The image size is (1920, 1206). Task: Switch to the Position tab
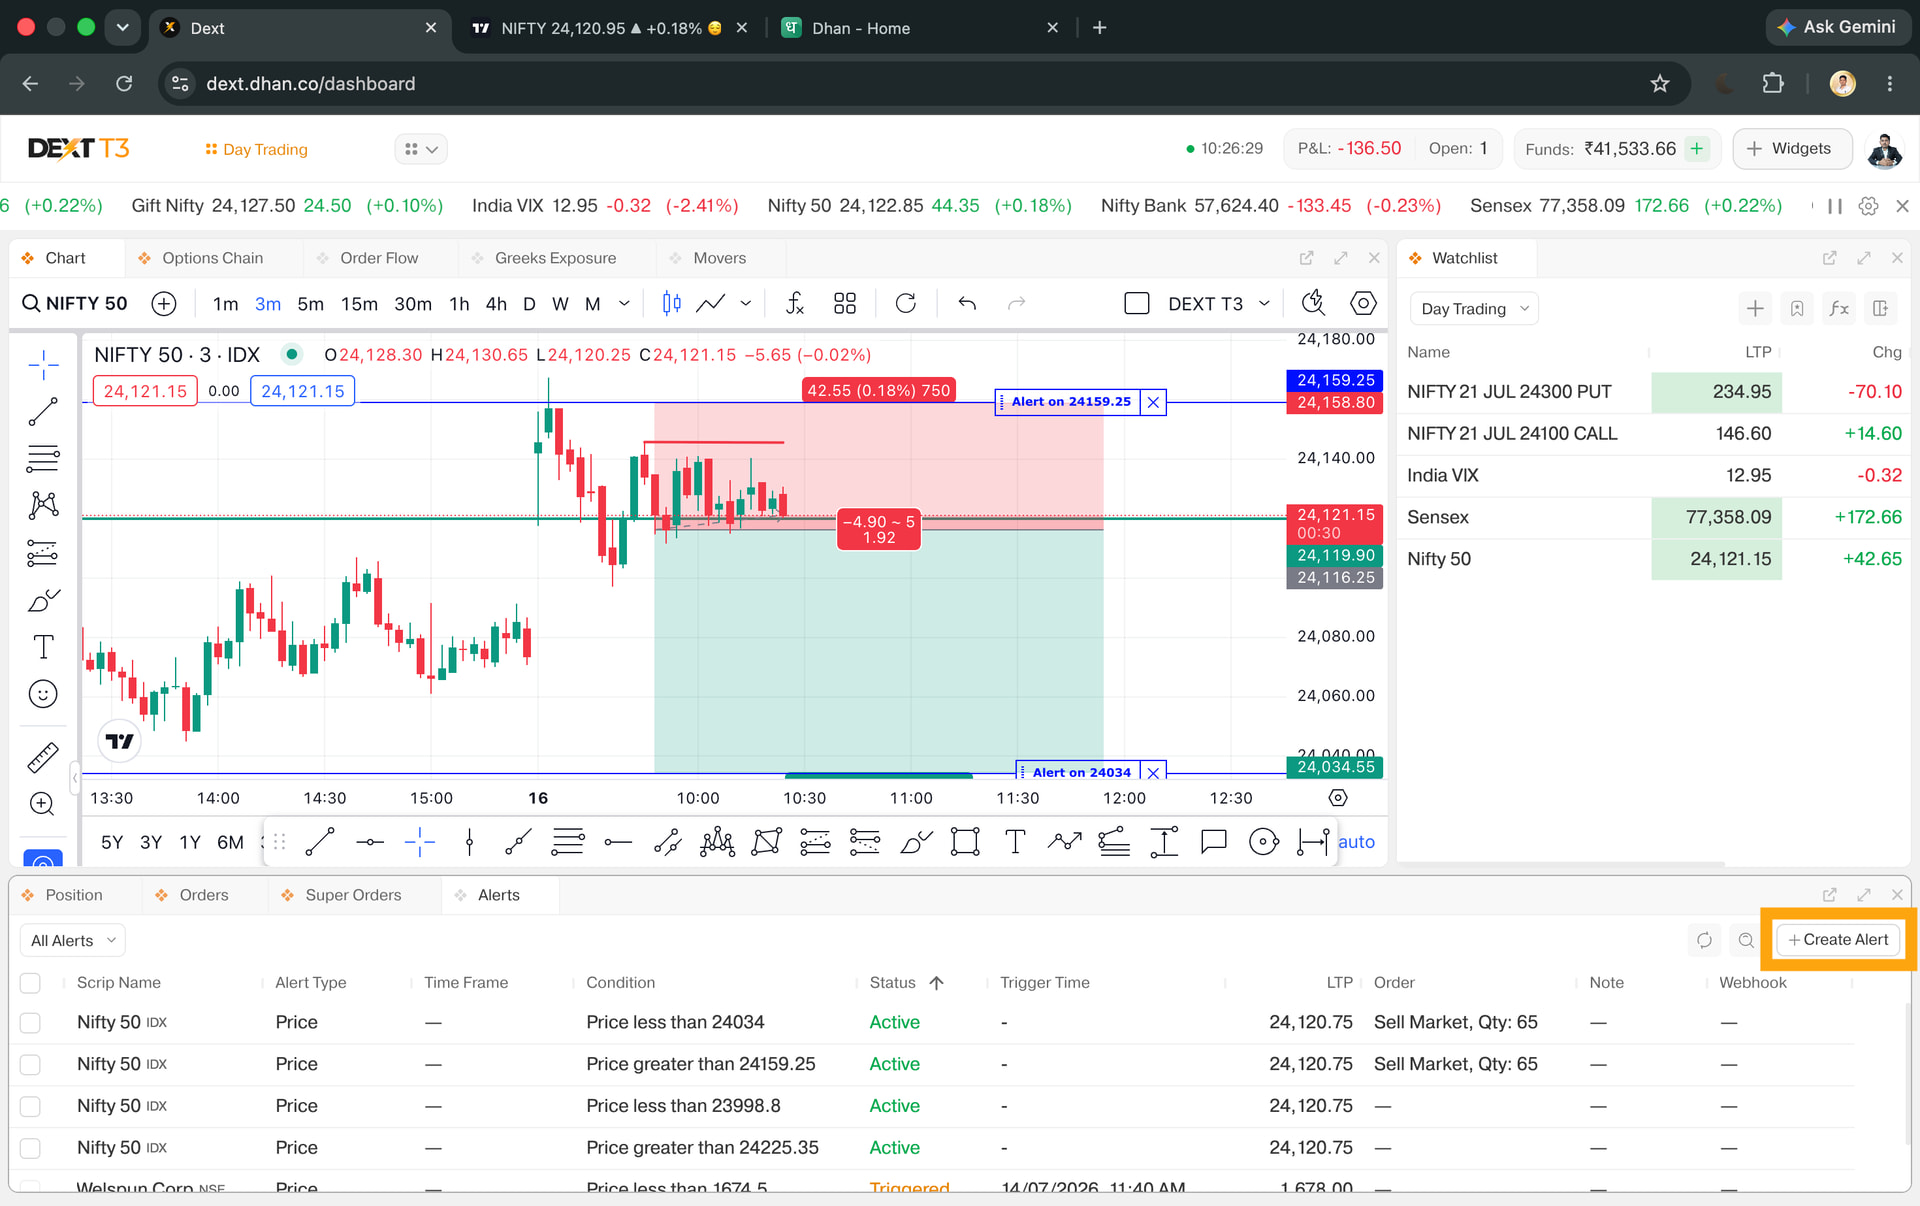(x=73, y=895)
